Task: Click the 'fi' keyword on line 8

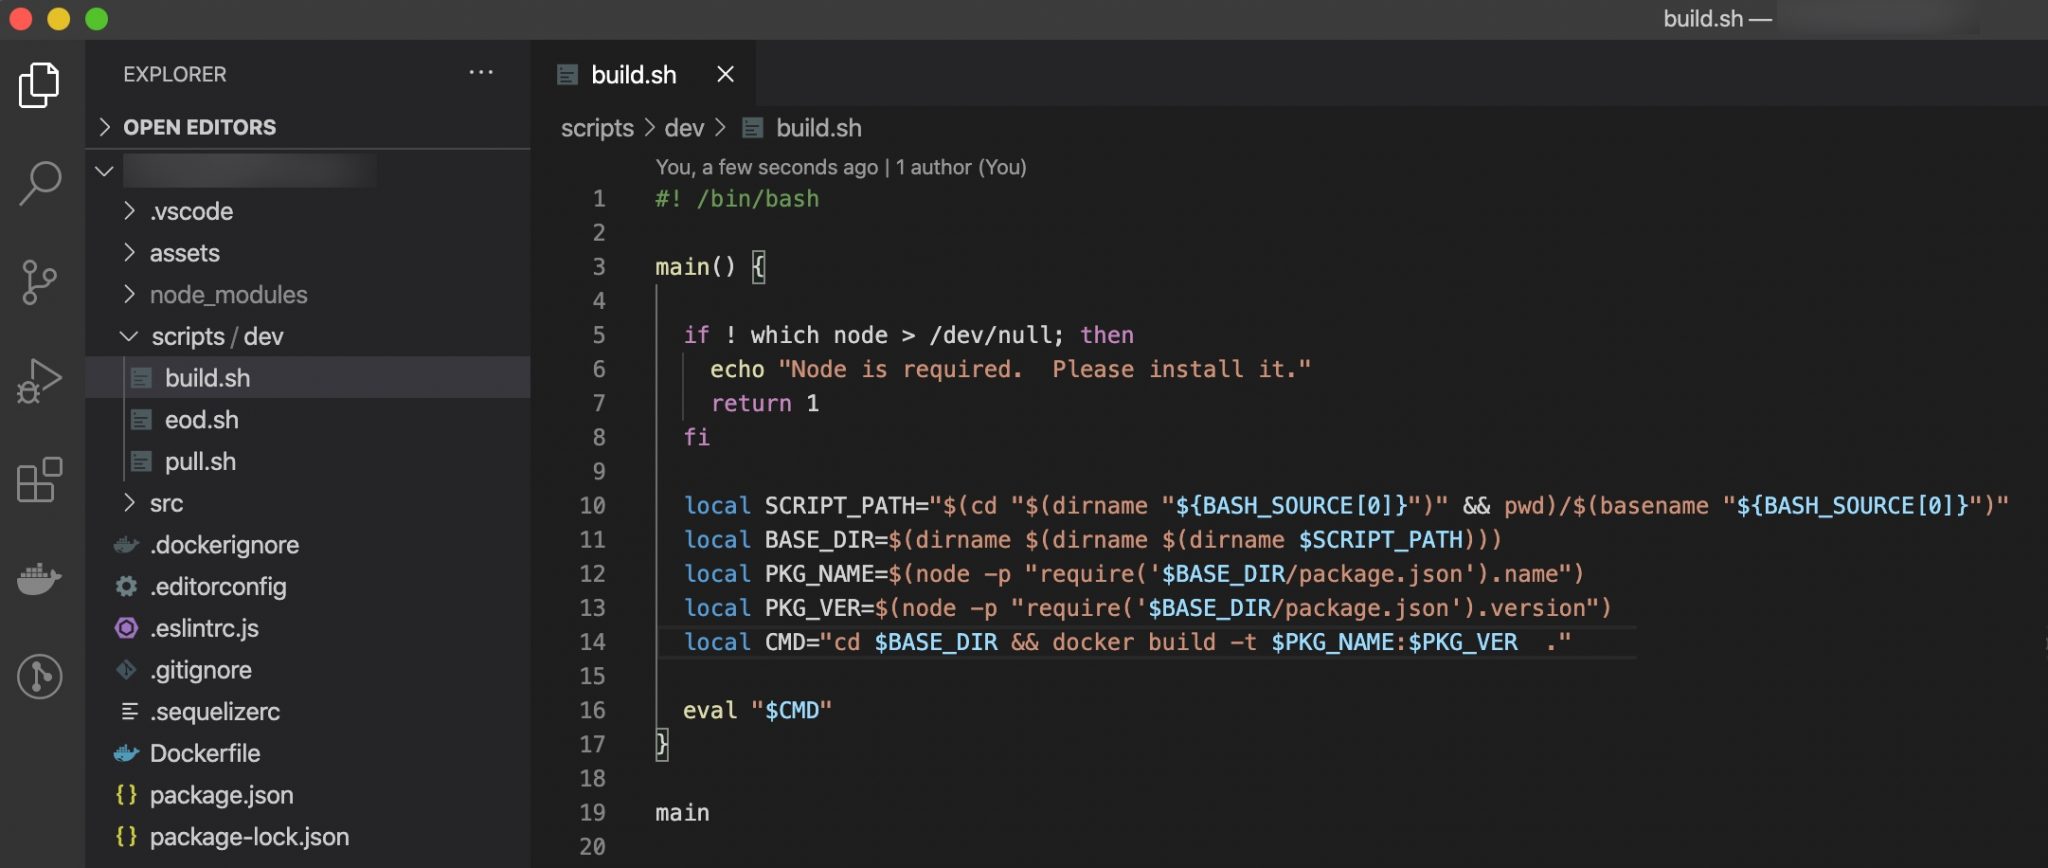Action: [696, 437]
